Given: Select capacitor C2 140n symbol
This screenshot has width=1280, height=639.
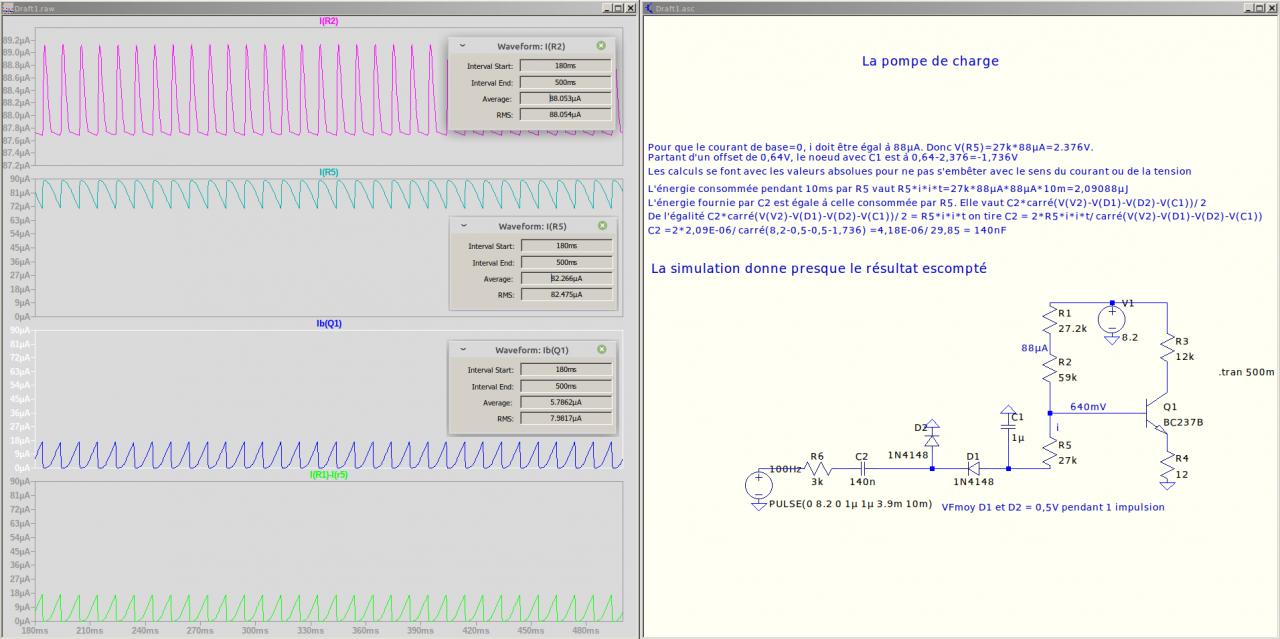Looking at the screenshot, I should tap(863, 468).
